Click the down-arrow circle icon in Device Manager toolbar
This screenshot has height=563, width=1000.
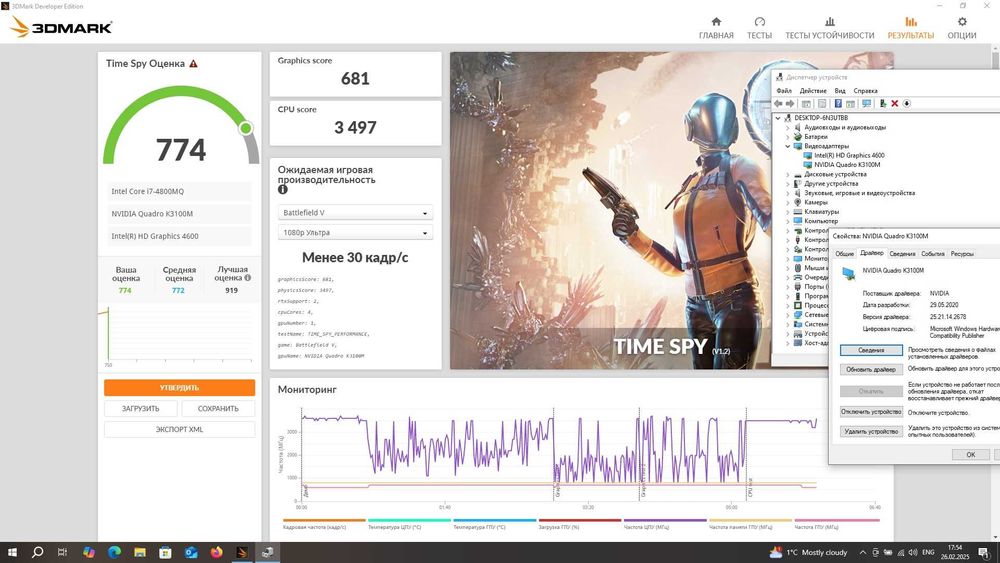906,103
